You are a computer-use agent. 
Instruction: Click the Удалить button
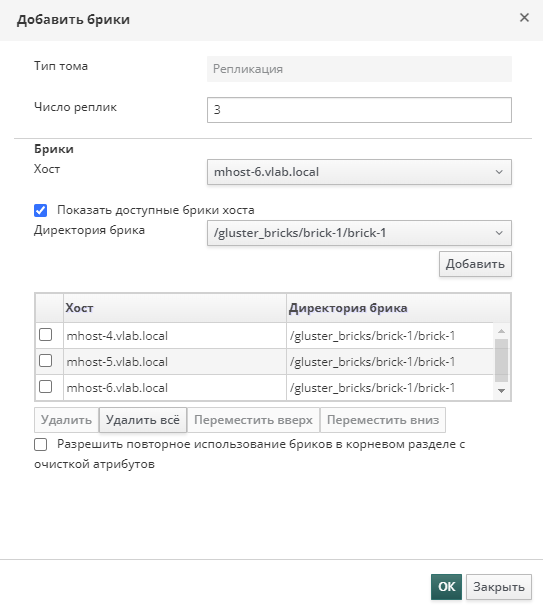point(66,420)
